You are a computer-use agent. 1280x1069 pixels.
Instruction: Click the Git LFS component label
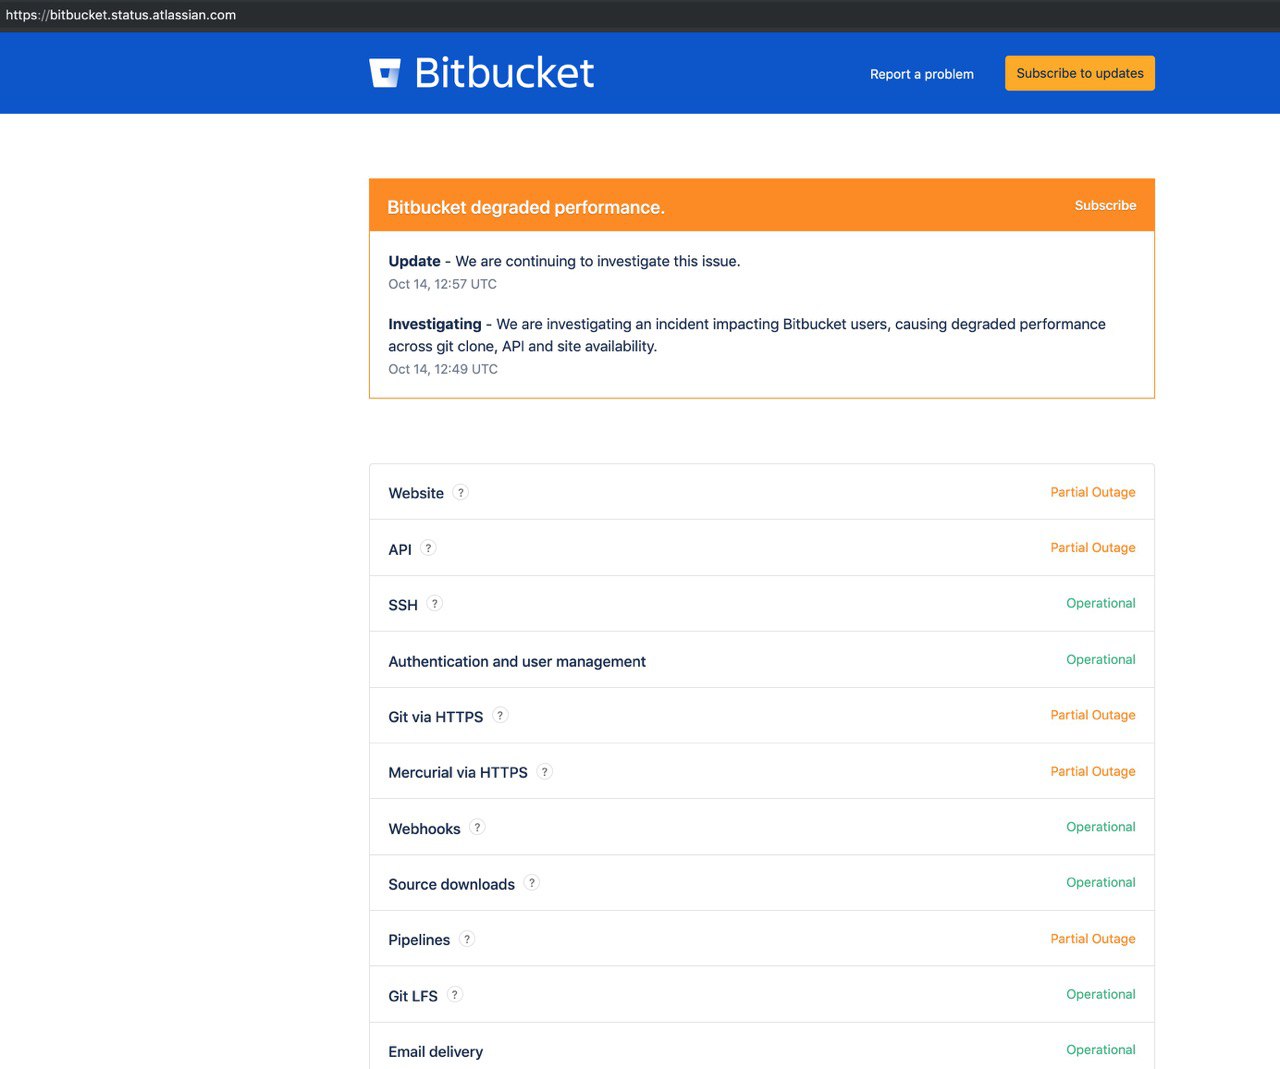413,996
